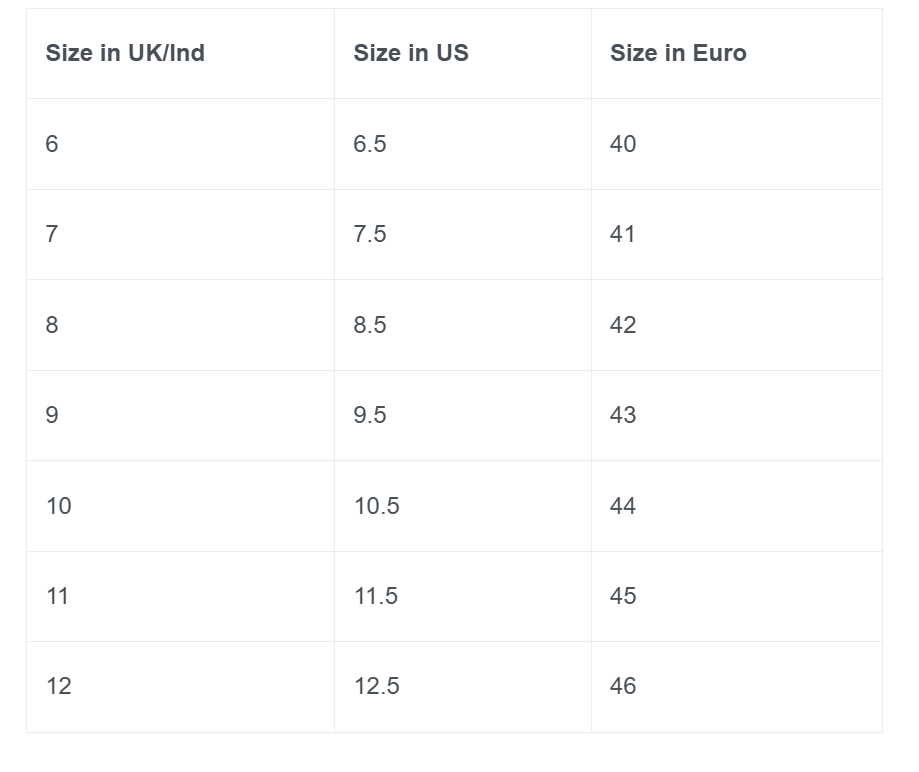Select the Euro size 43 cell
The height and width of the screenshot is (772, 919).
[623, 415]
